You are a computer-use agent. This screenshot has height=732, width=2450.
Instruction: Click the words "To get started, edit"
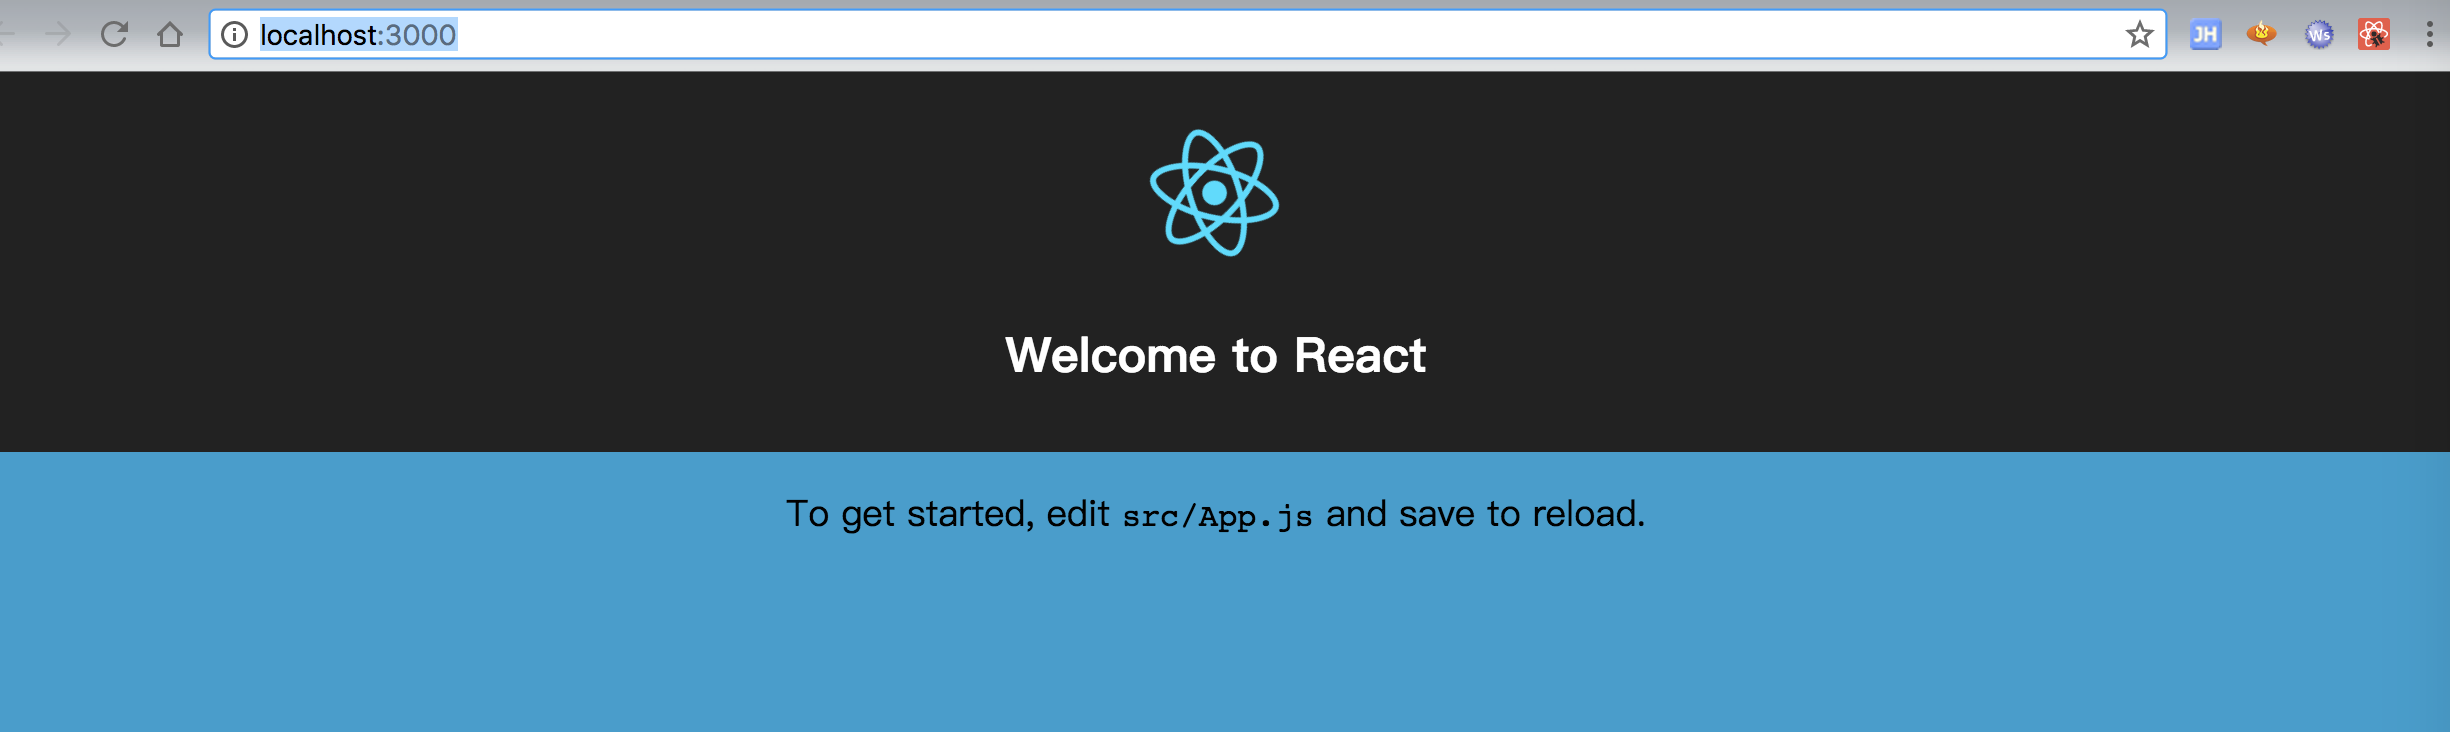click(x=947, y=514)
